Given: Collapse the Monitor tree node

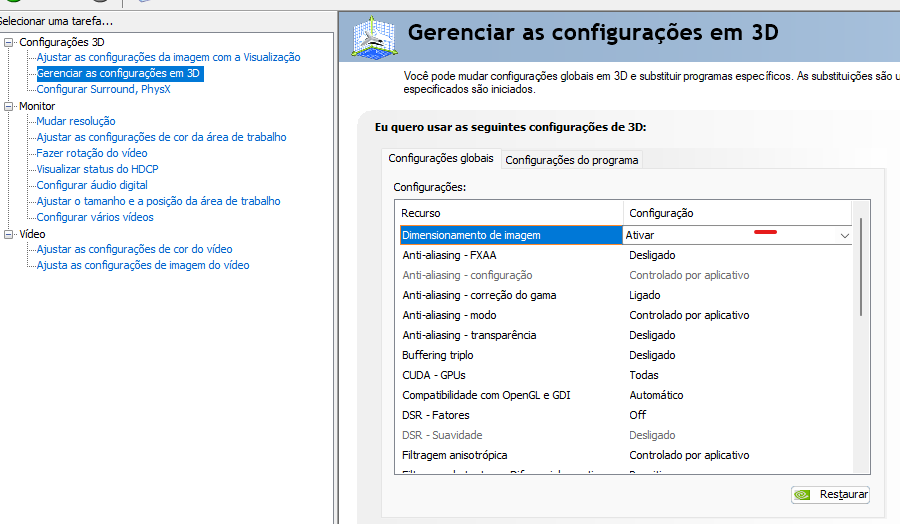Looking at the screenshot, I should pos(9,106).
